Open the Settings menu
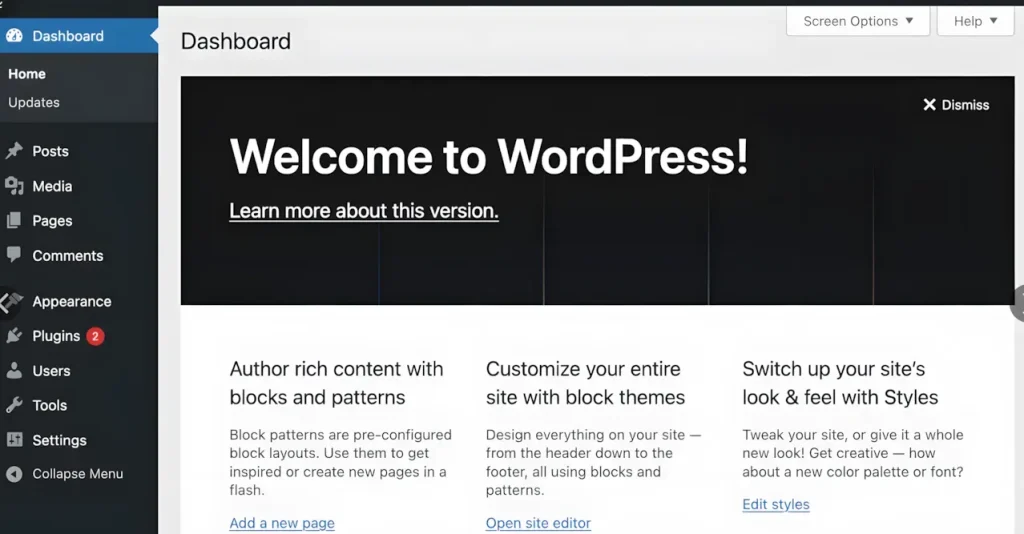Image resolution: width=1024 pixels, height=534 pixels. 59,440
